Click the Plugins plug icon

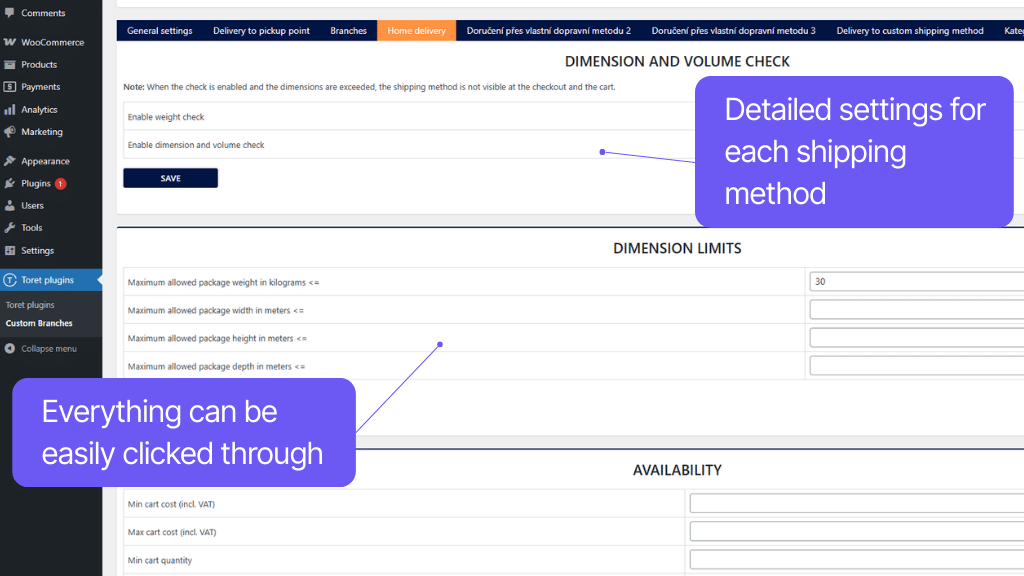(10, 184)
